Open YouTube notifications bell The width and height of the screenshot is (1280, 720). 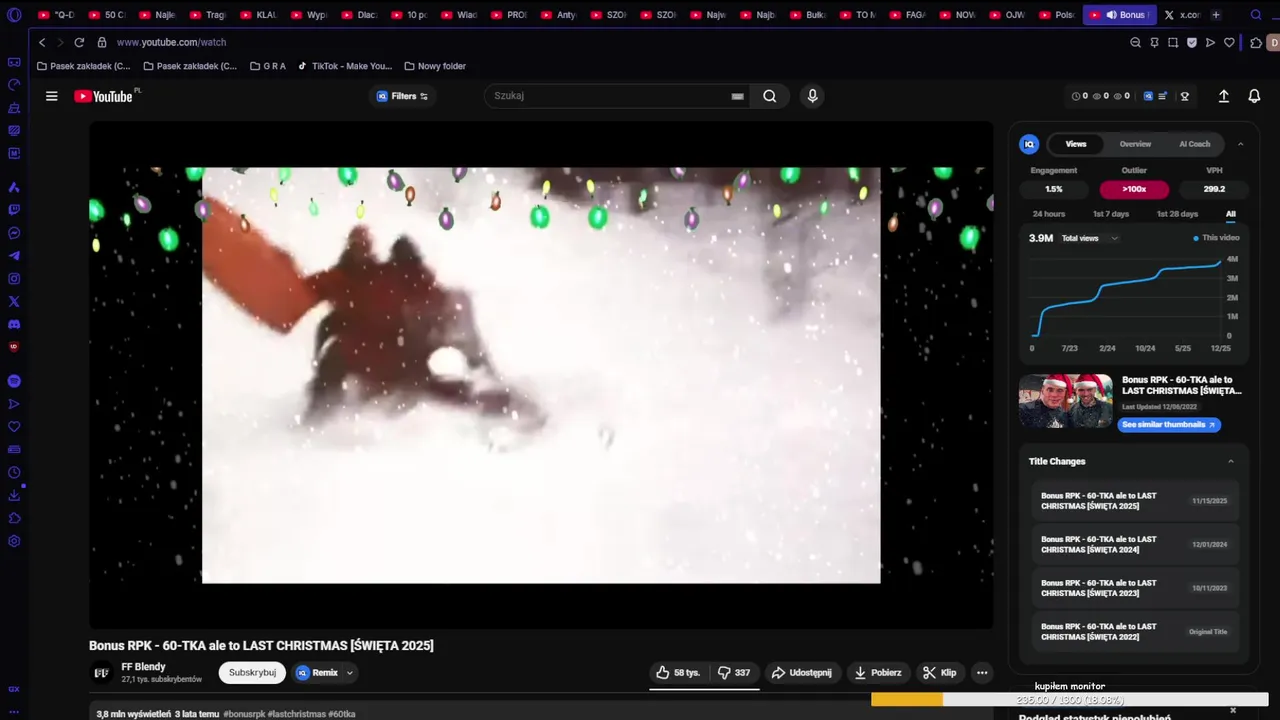(x=1254, y=96)
